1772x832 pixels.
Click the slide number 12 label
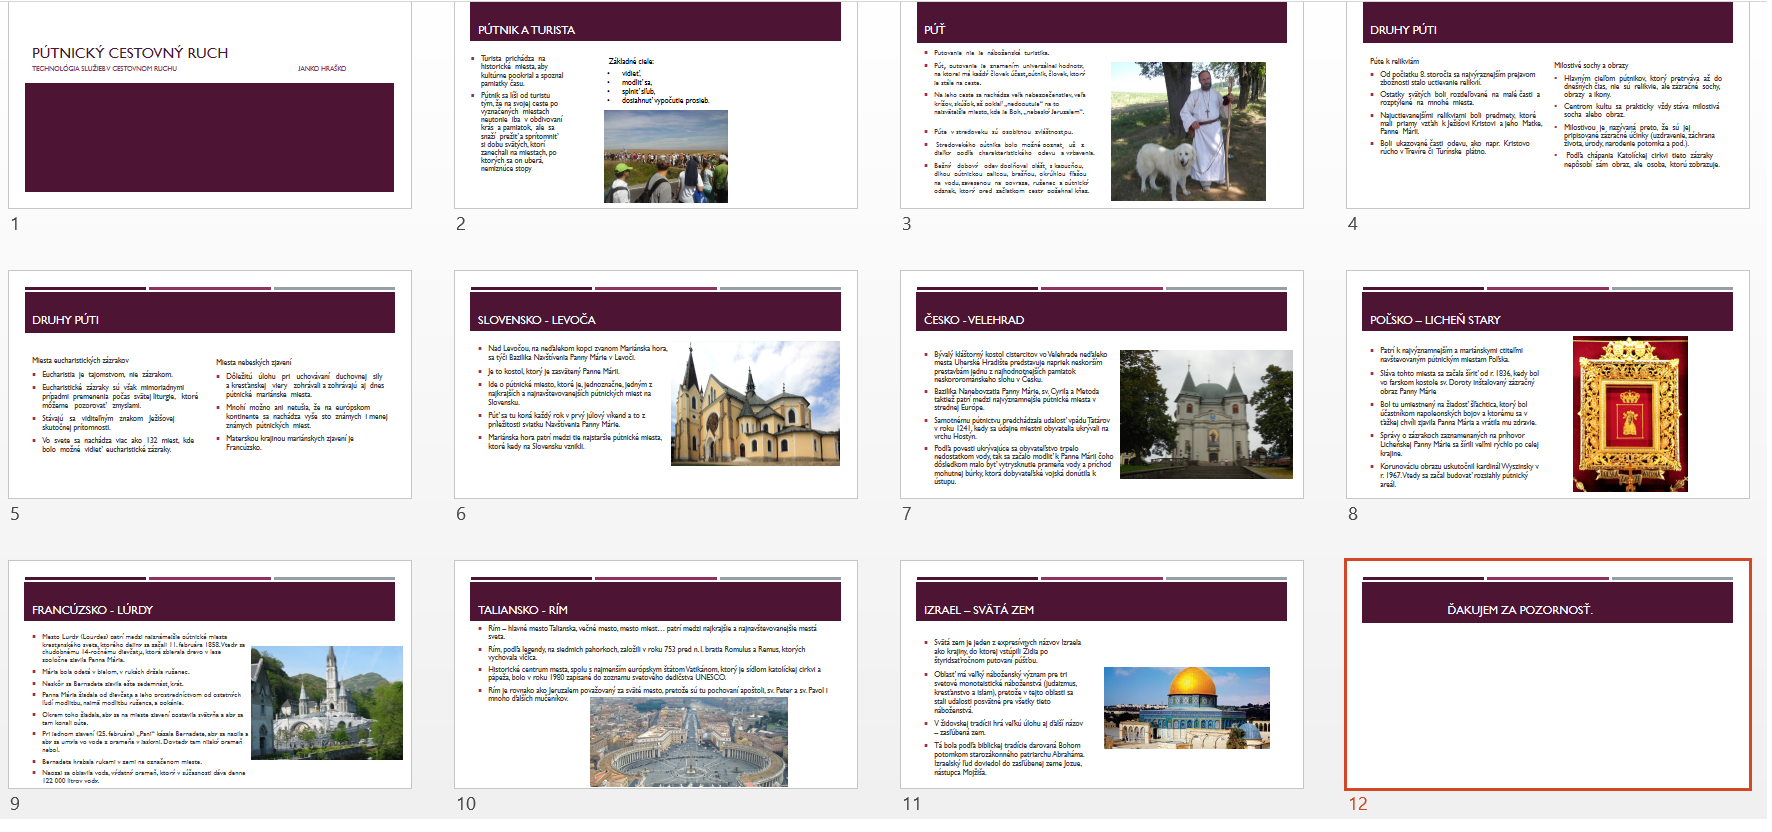[1357, 804]
